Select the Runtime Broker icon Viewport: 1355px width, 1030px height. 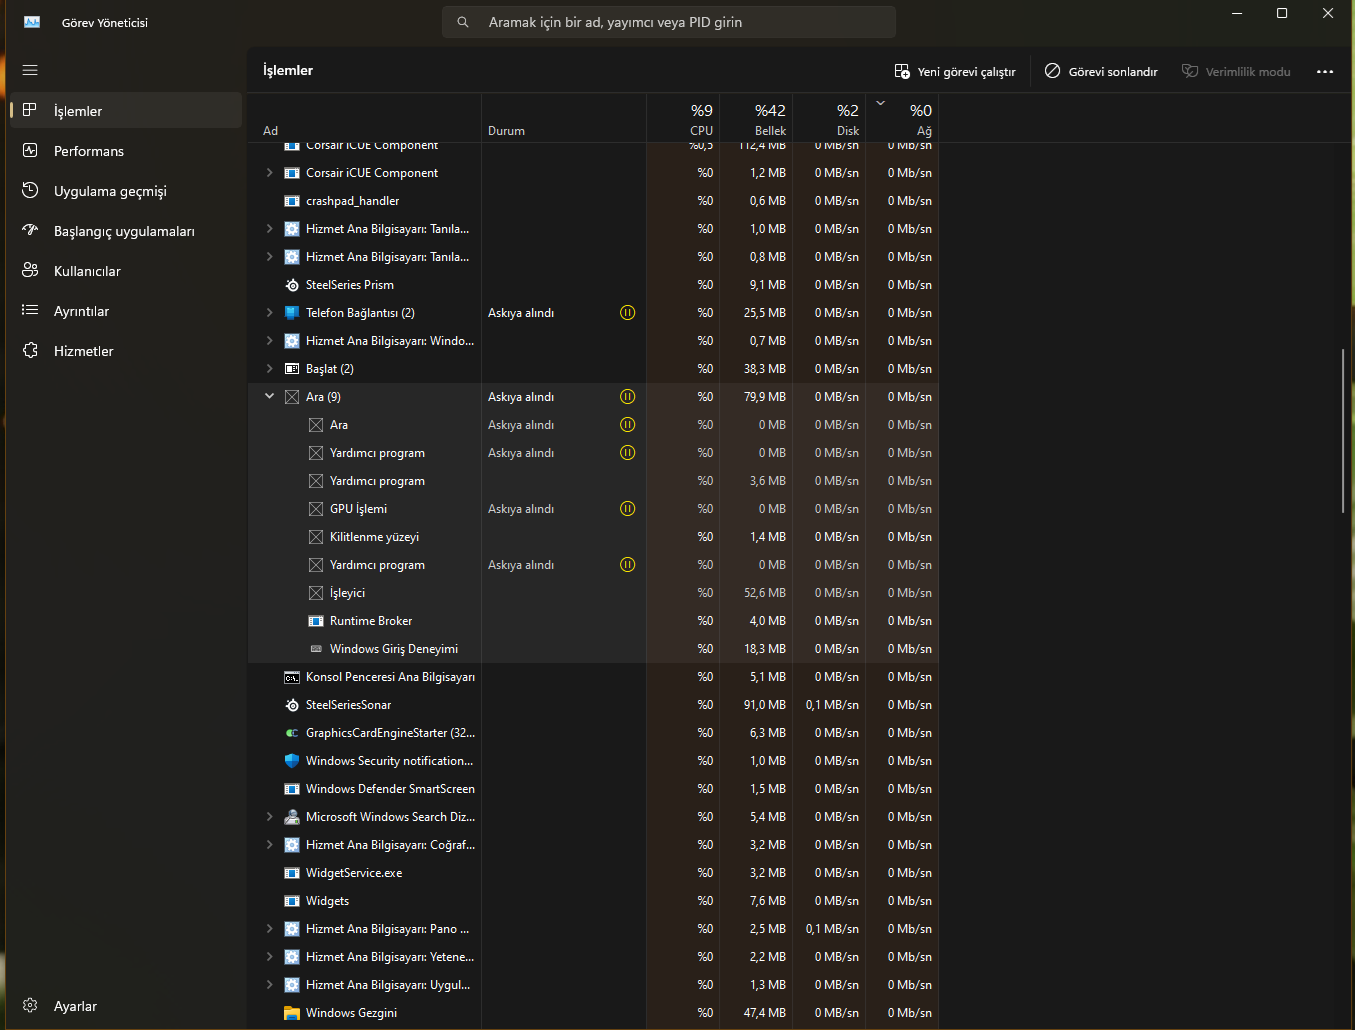point(316,621)
